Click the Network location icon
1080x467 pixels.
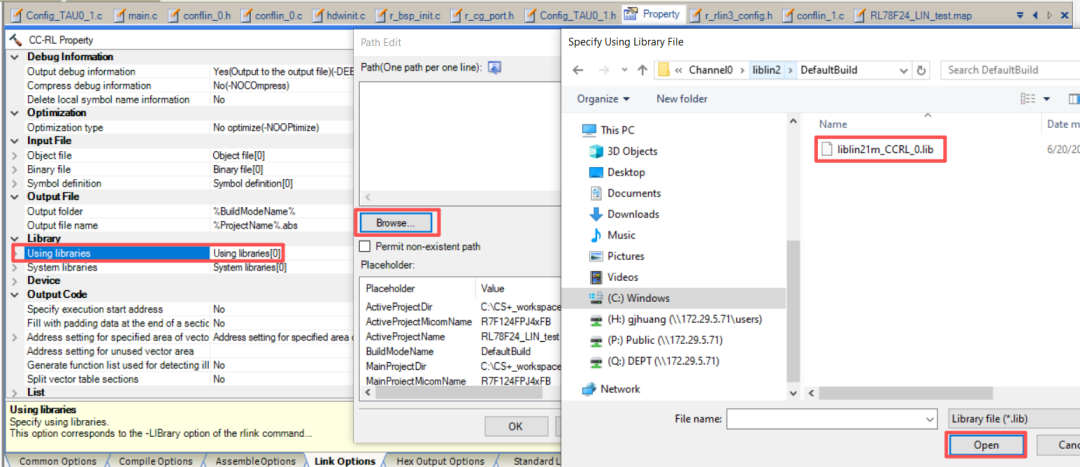(589, 389)
